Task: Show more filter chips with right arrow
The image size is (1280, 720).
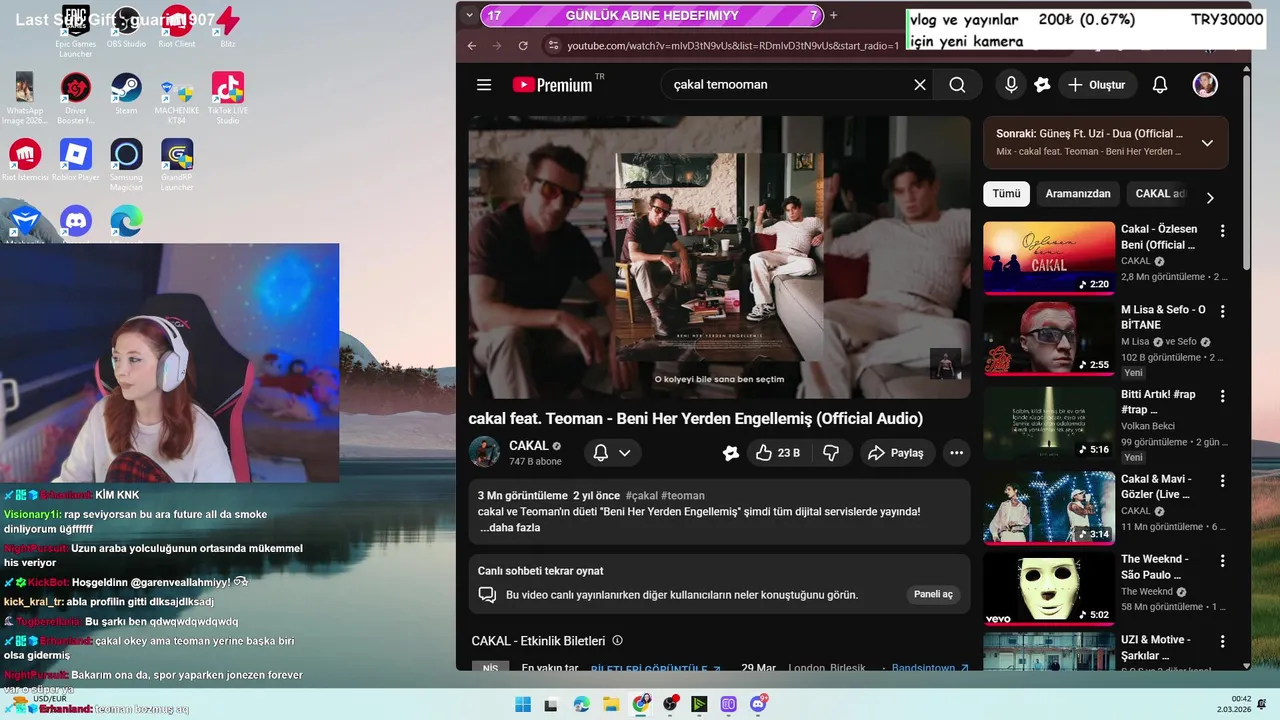Action: click(x=1210, y=197)
